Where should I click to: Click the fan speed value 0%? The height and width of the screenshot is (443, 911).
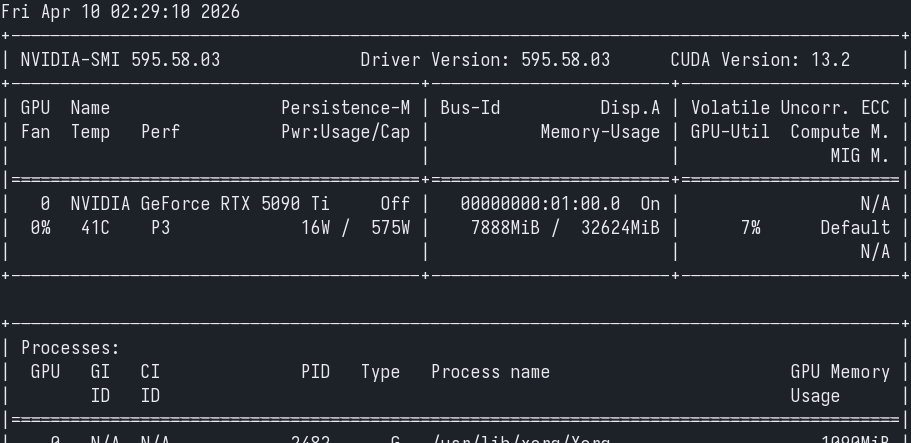pyautogui.click(x=40, y=228)
